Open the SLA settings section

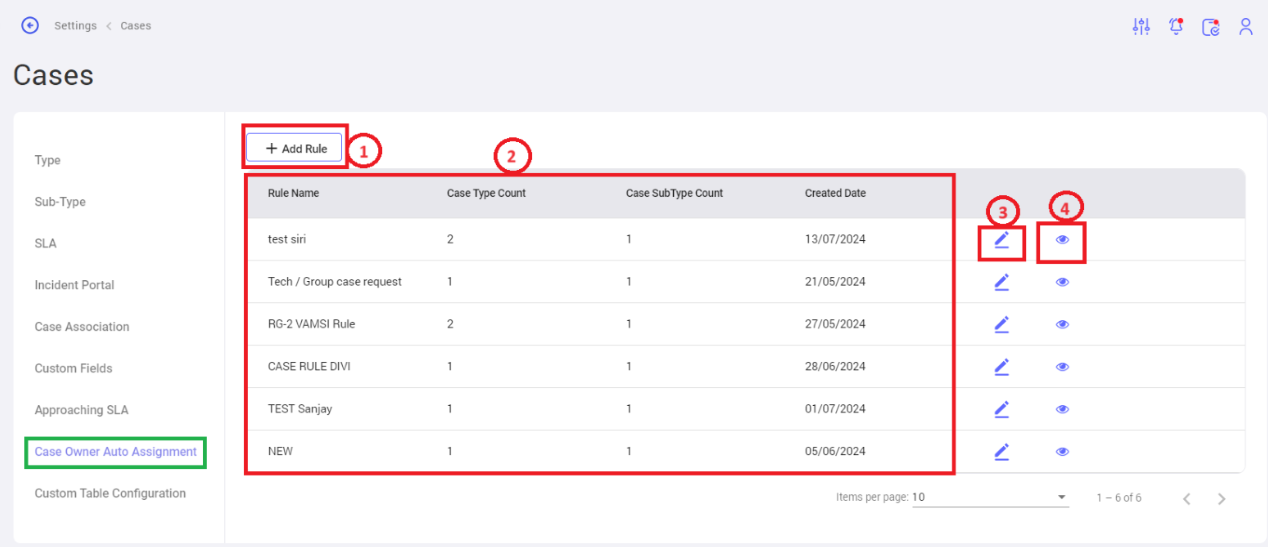[46, 243]
